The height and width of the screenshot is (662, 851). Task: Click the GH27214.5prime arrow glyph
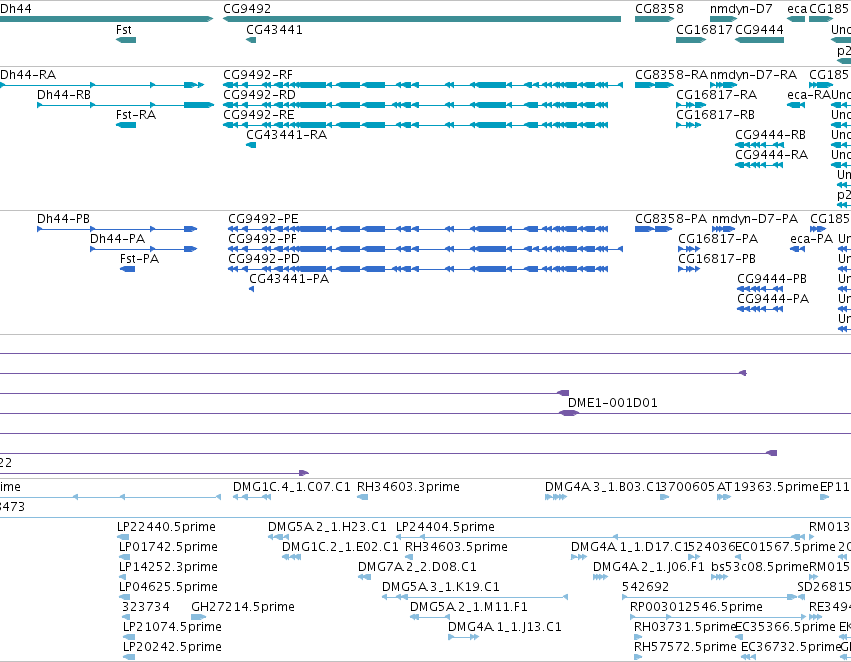199,617
